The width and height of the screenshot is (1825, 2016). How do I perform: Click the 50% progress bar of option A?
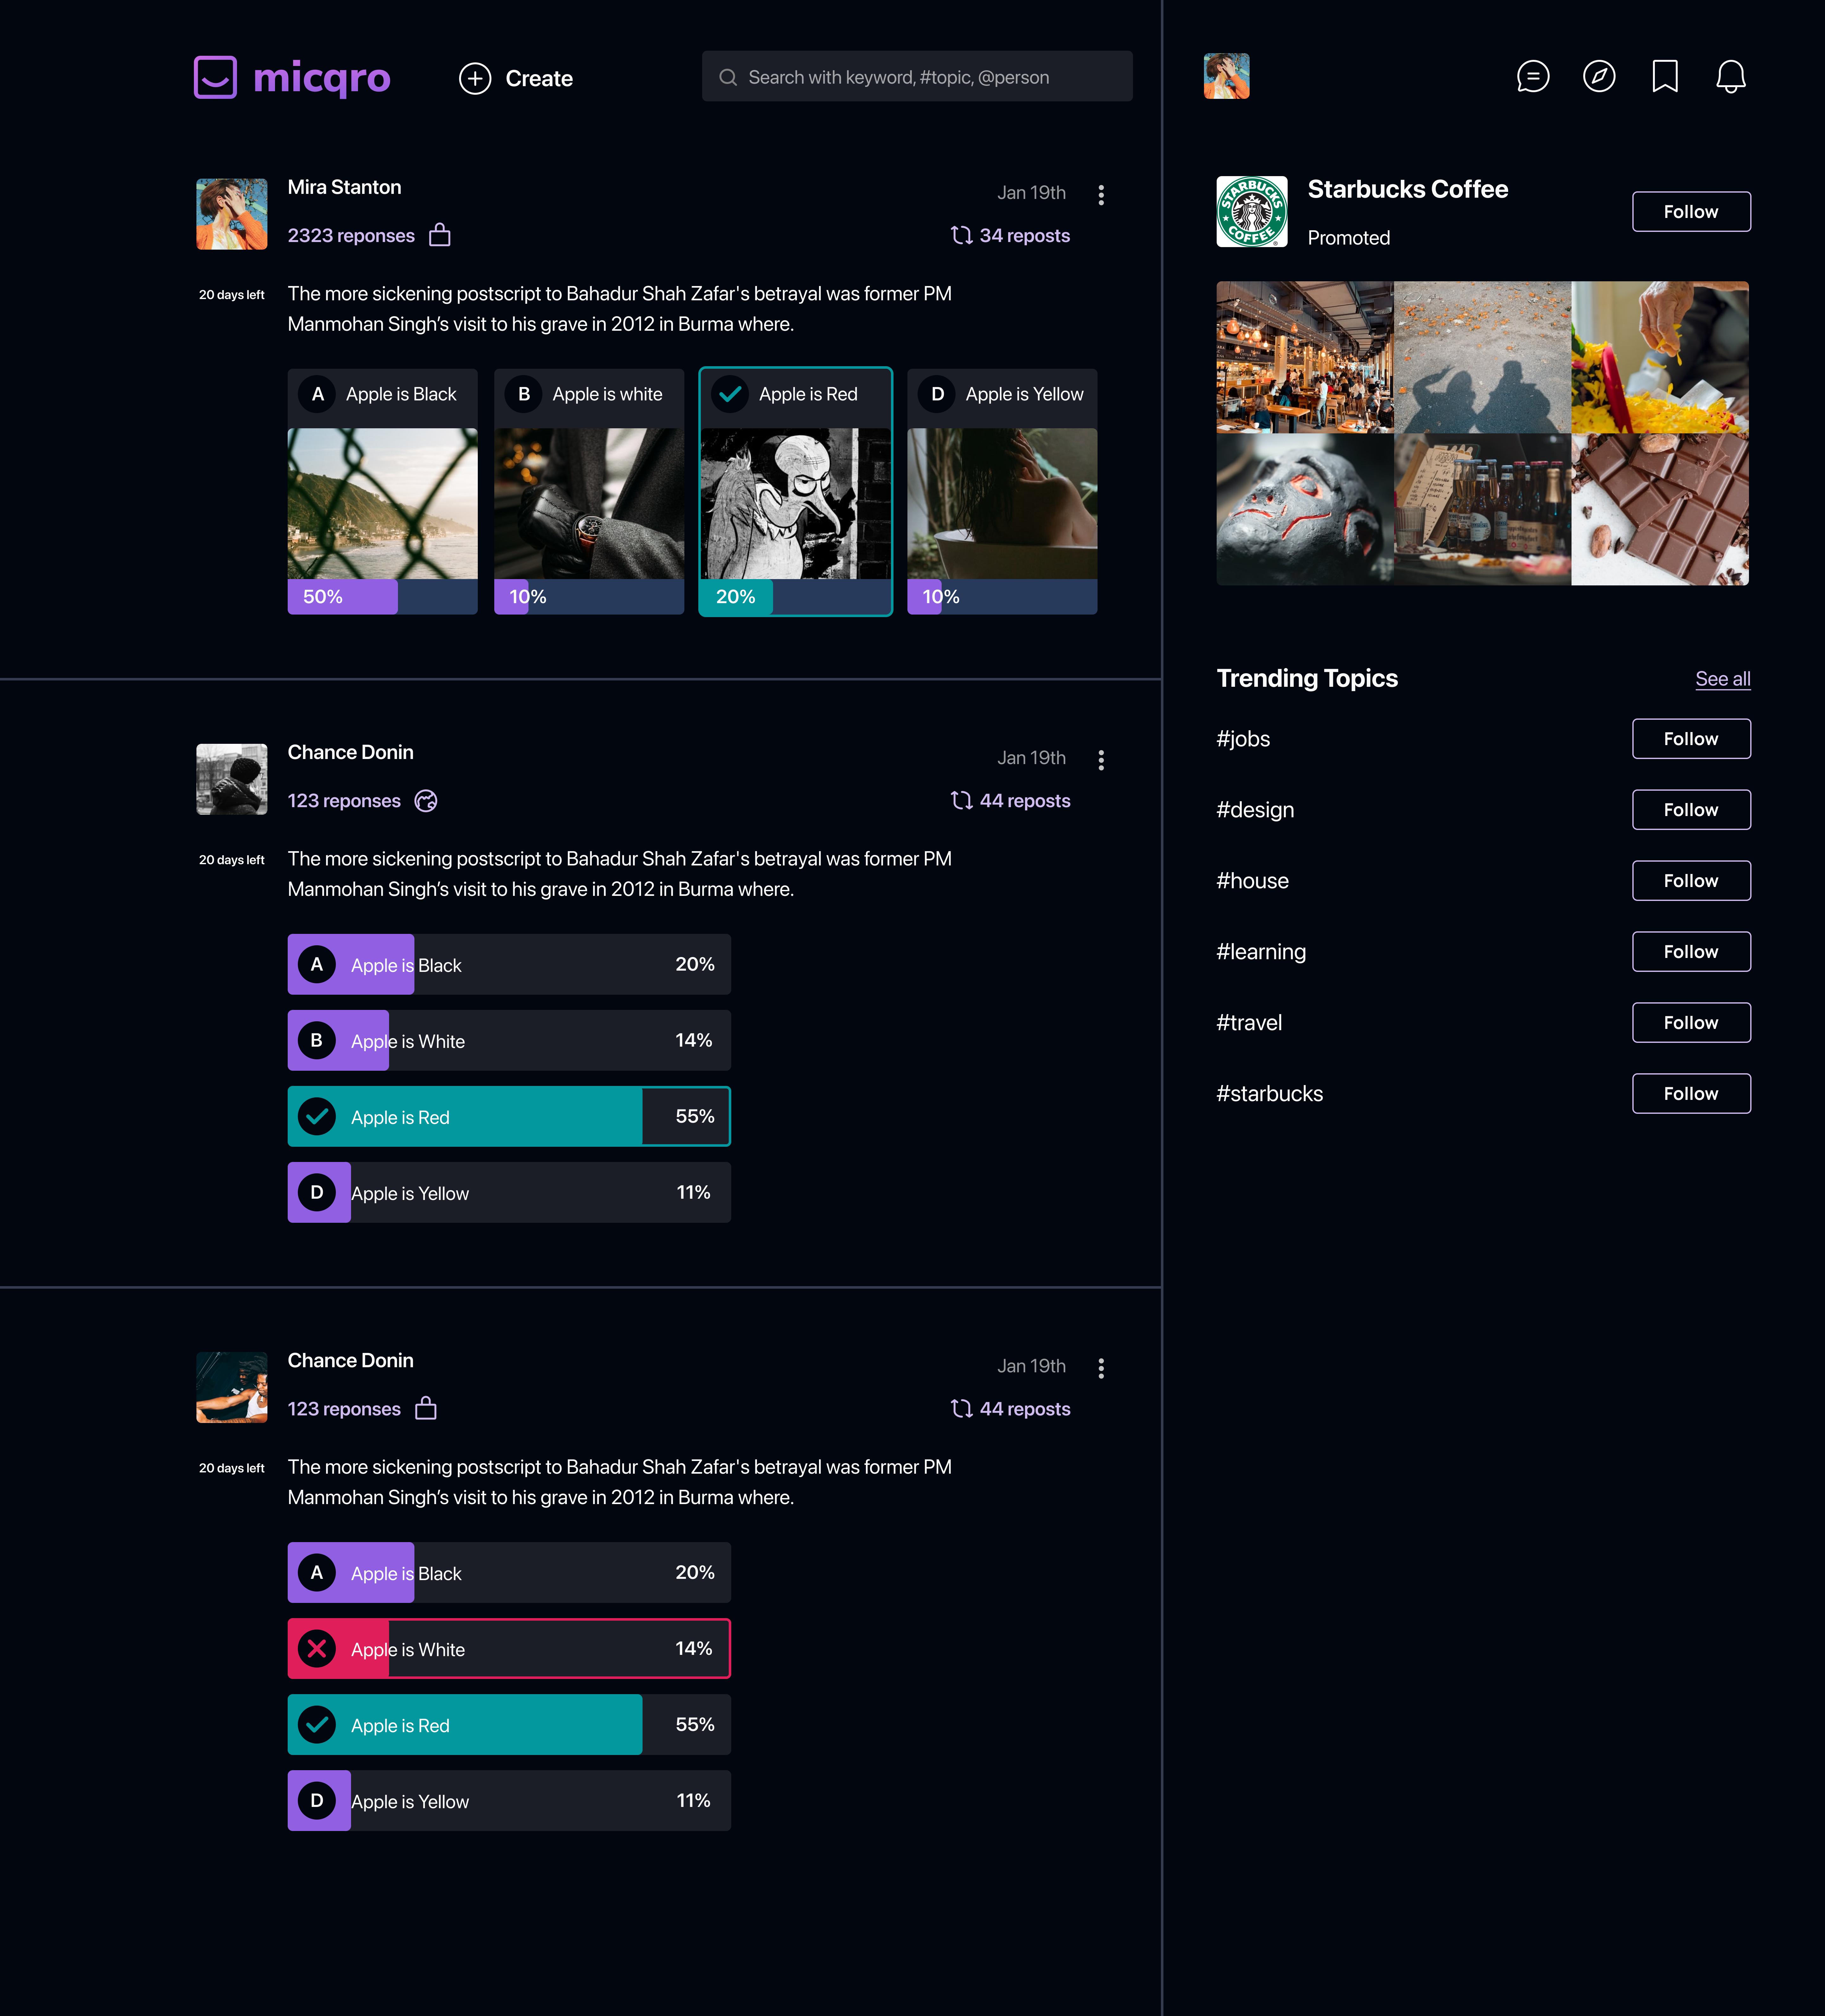(x=383, y=597)
